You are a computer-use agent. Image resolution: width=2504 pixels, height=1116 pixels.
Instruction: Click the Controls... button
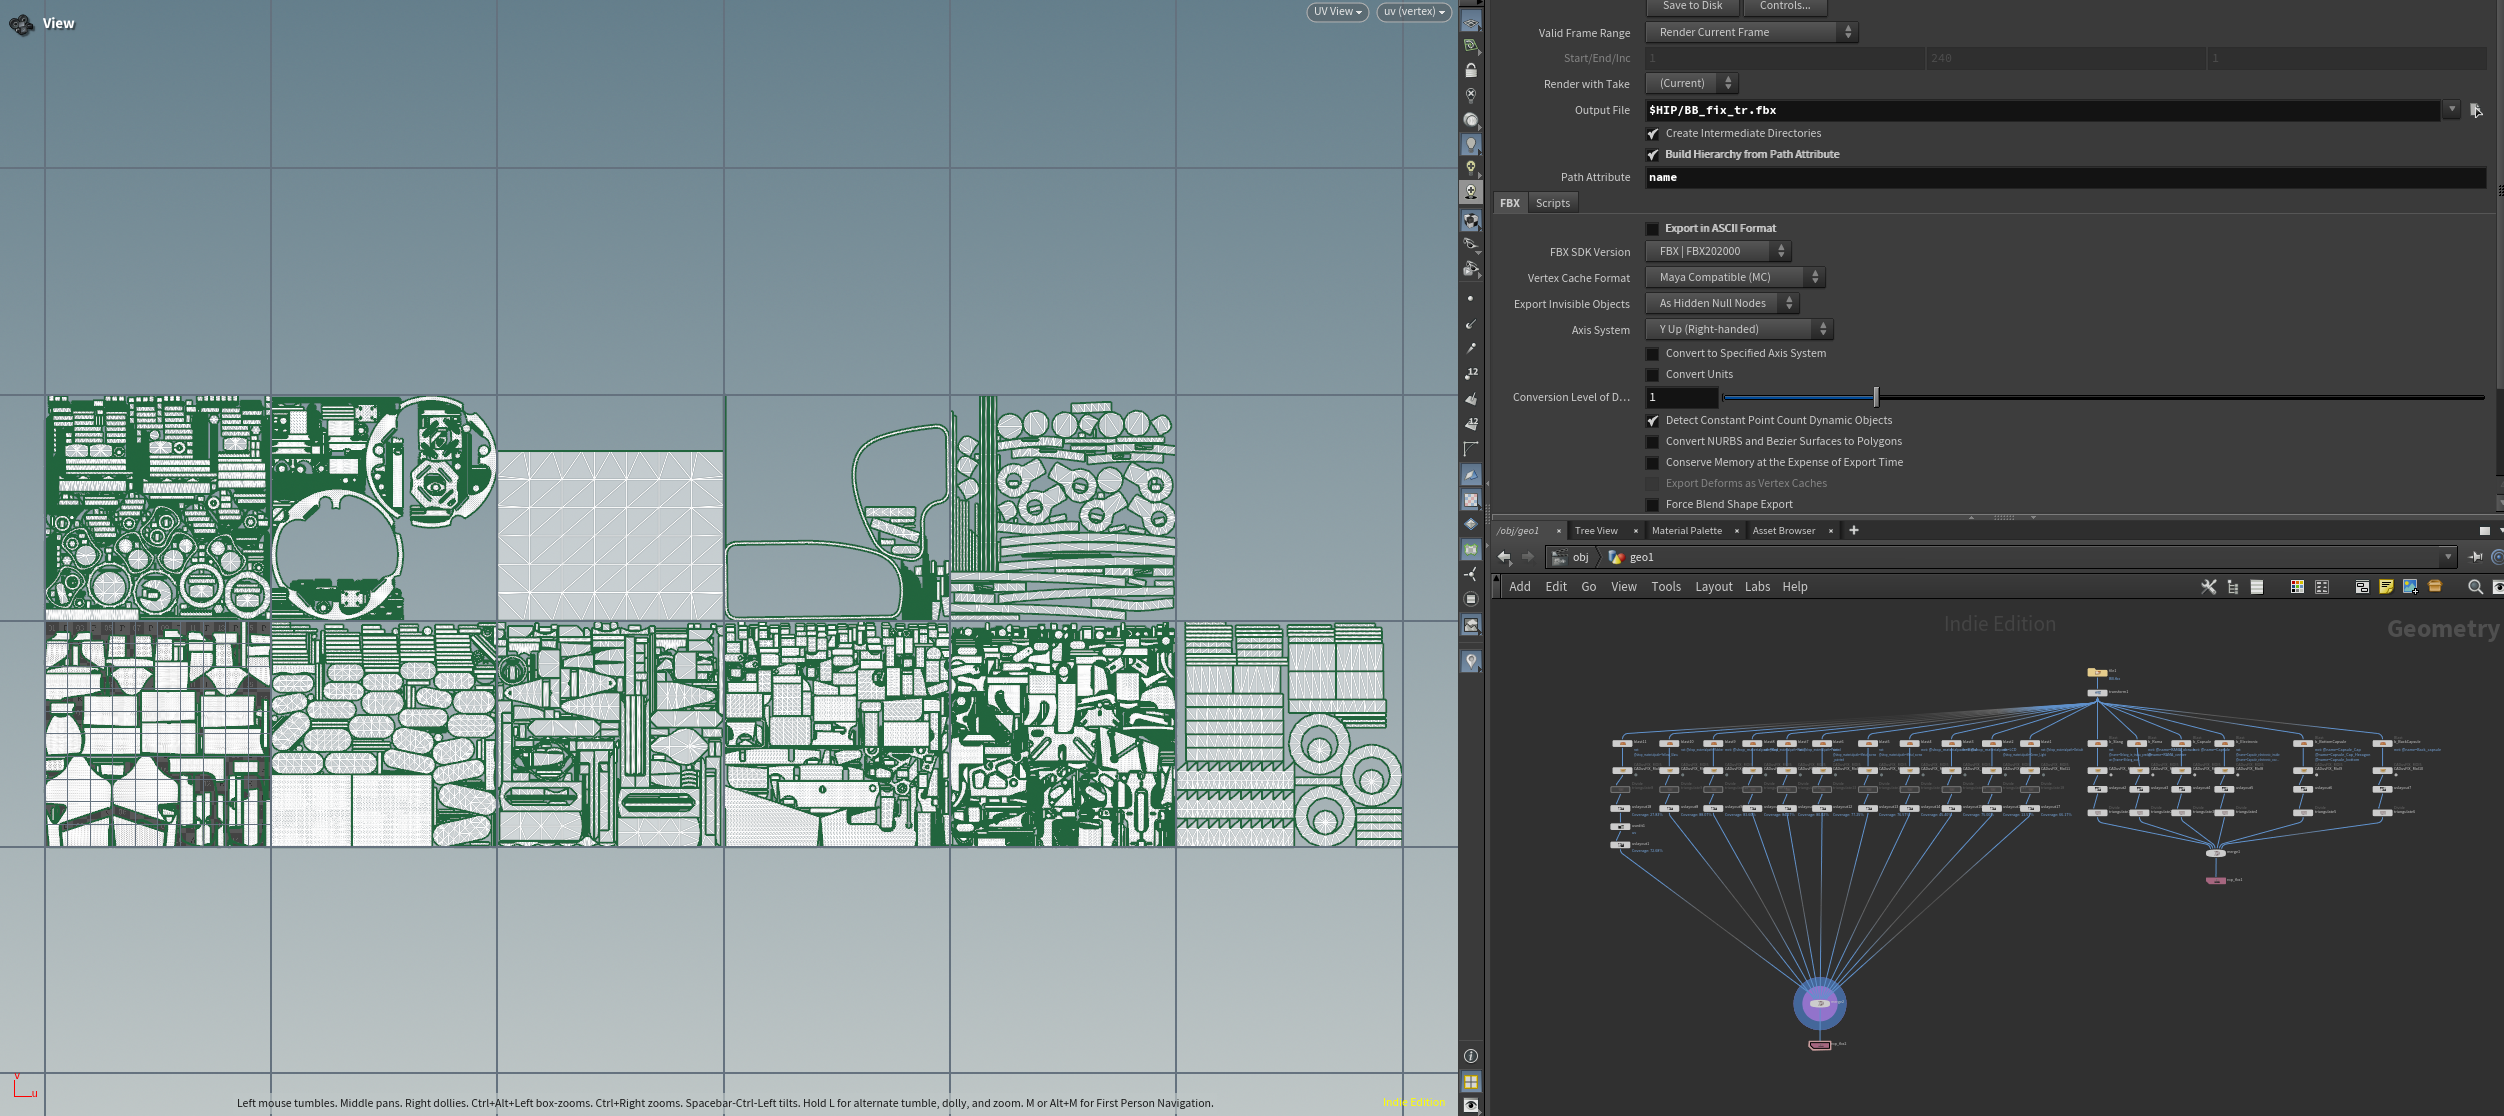[x=1785, y=6]
